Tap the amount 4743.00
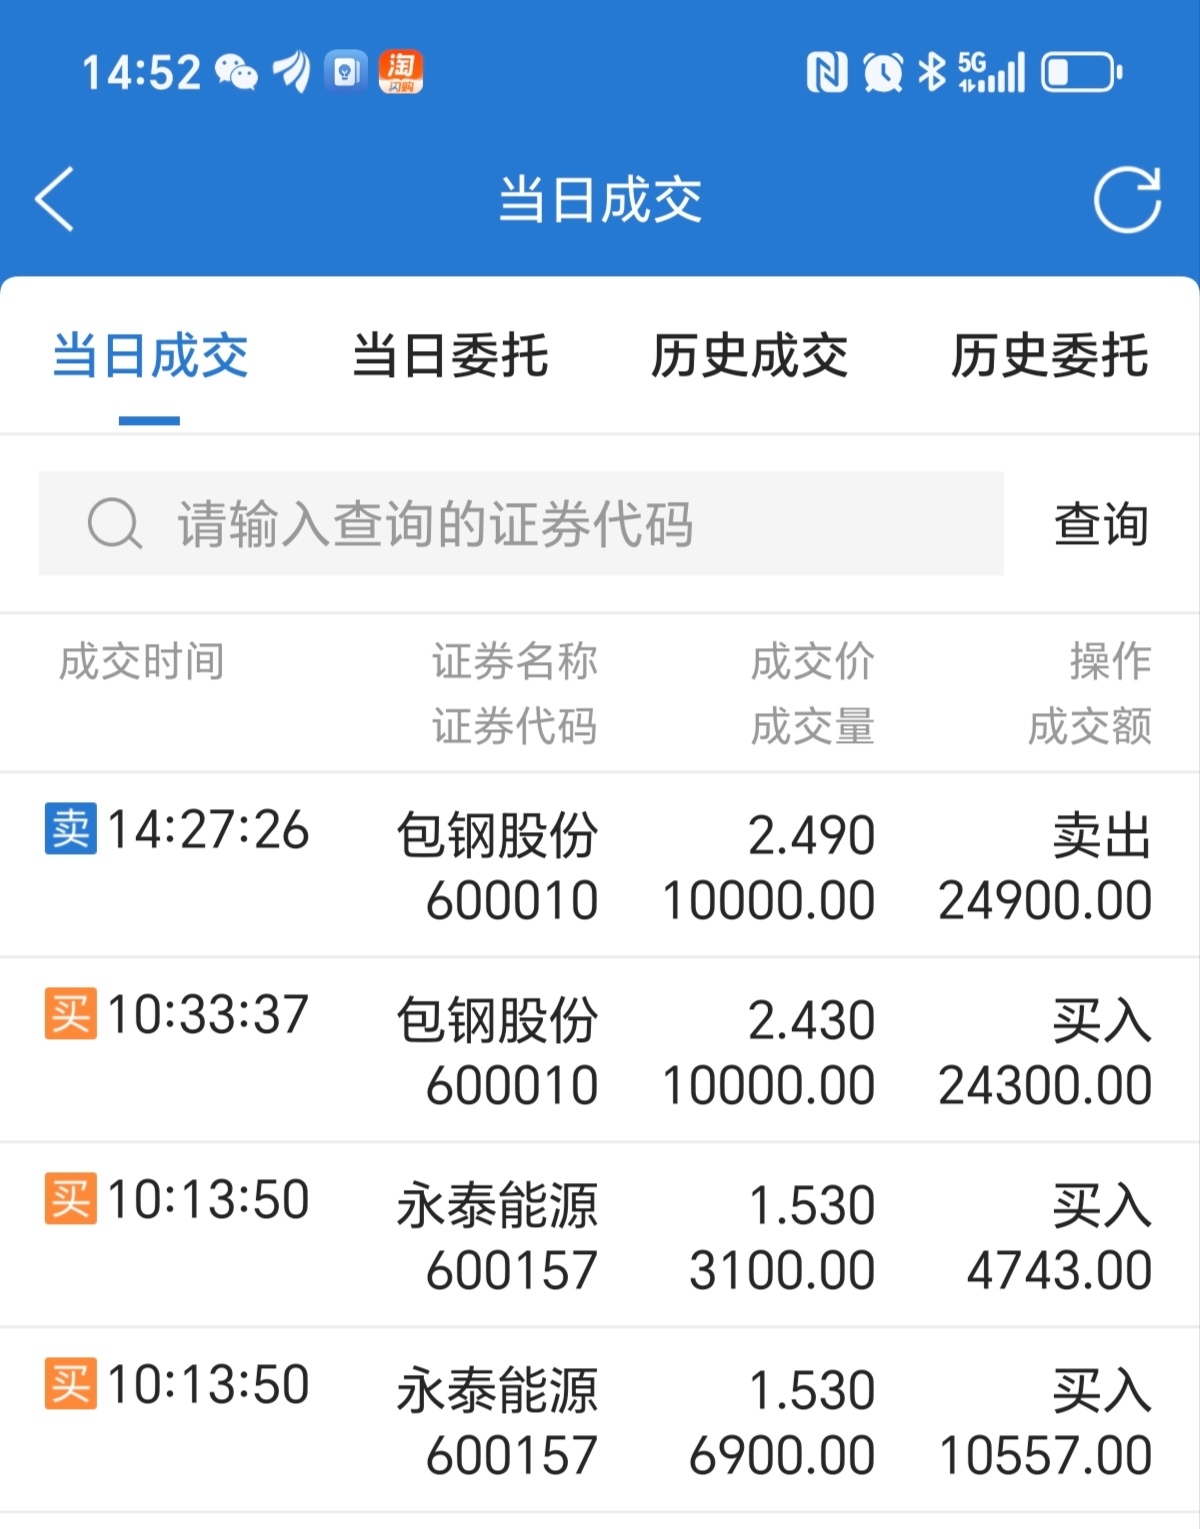Image resolution: width=1200 pixels, height=1529 pixels. pos(1059,1270)
